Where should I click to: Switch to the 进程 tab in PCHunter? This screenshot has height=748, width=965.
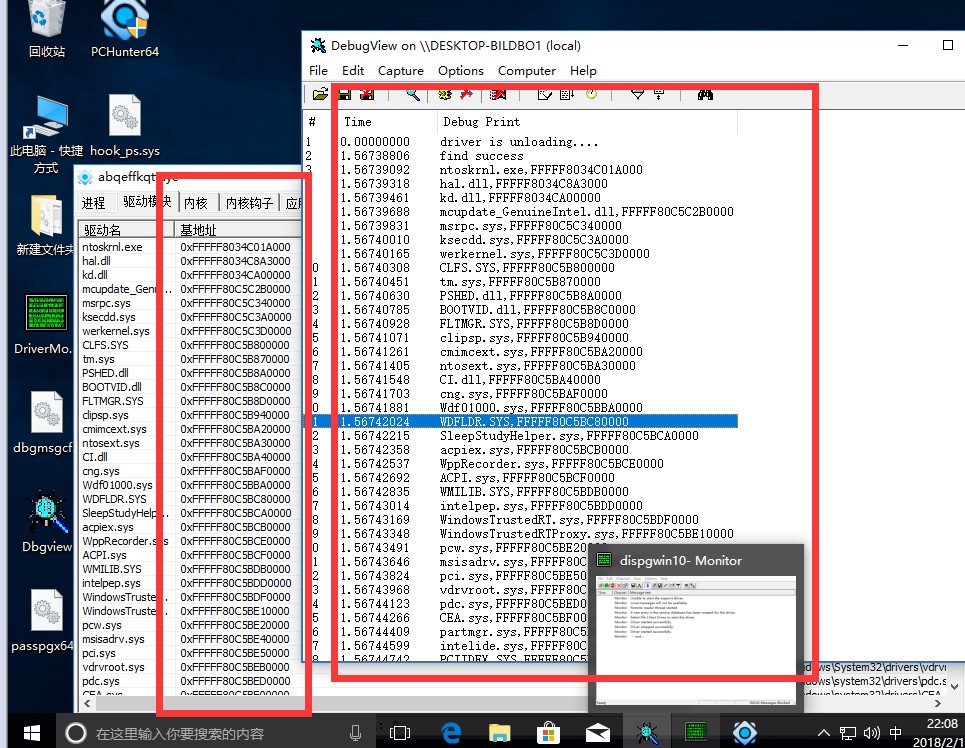coord(94,203)
